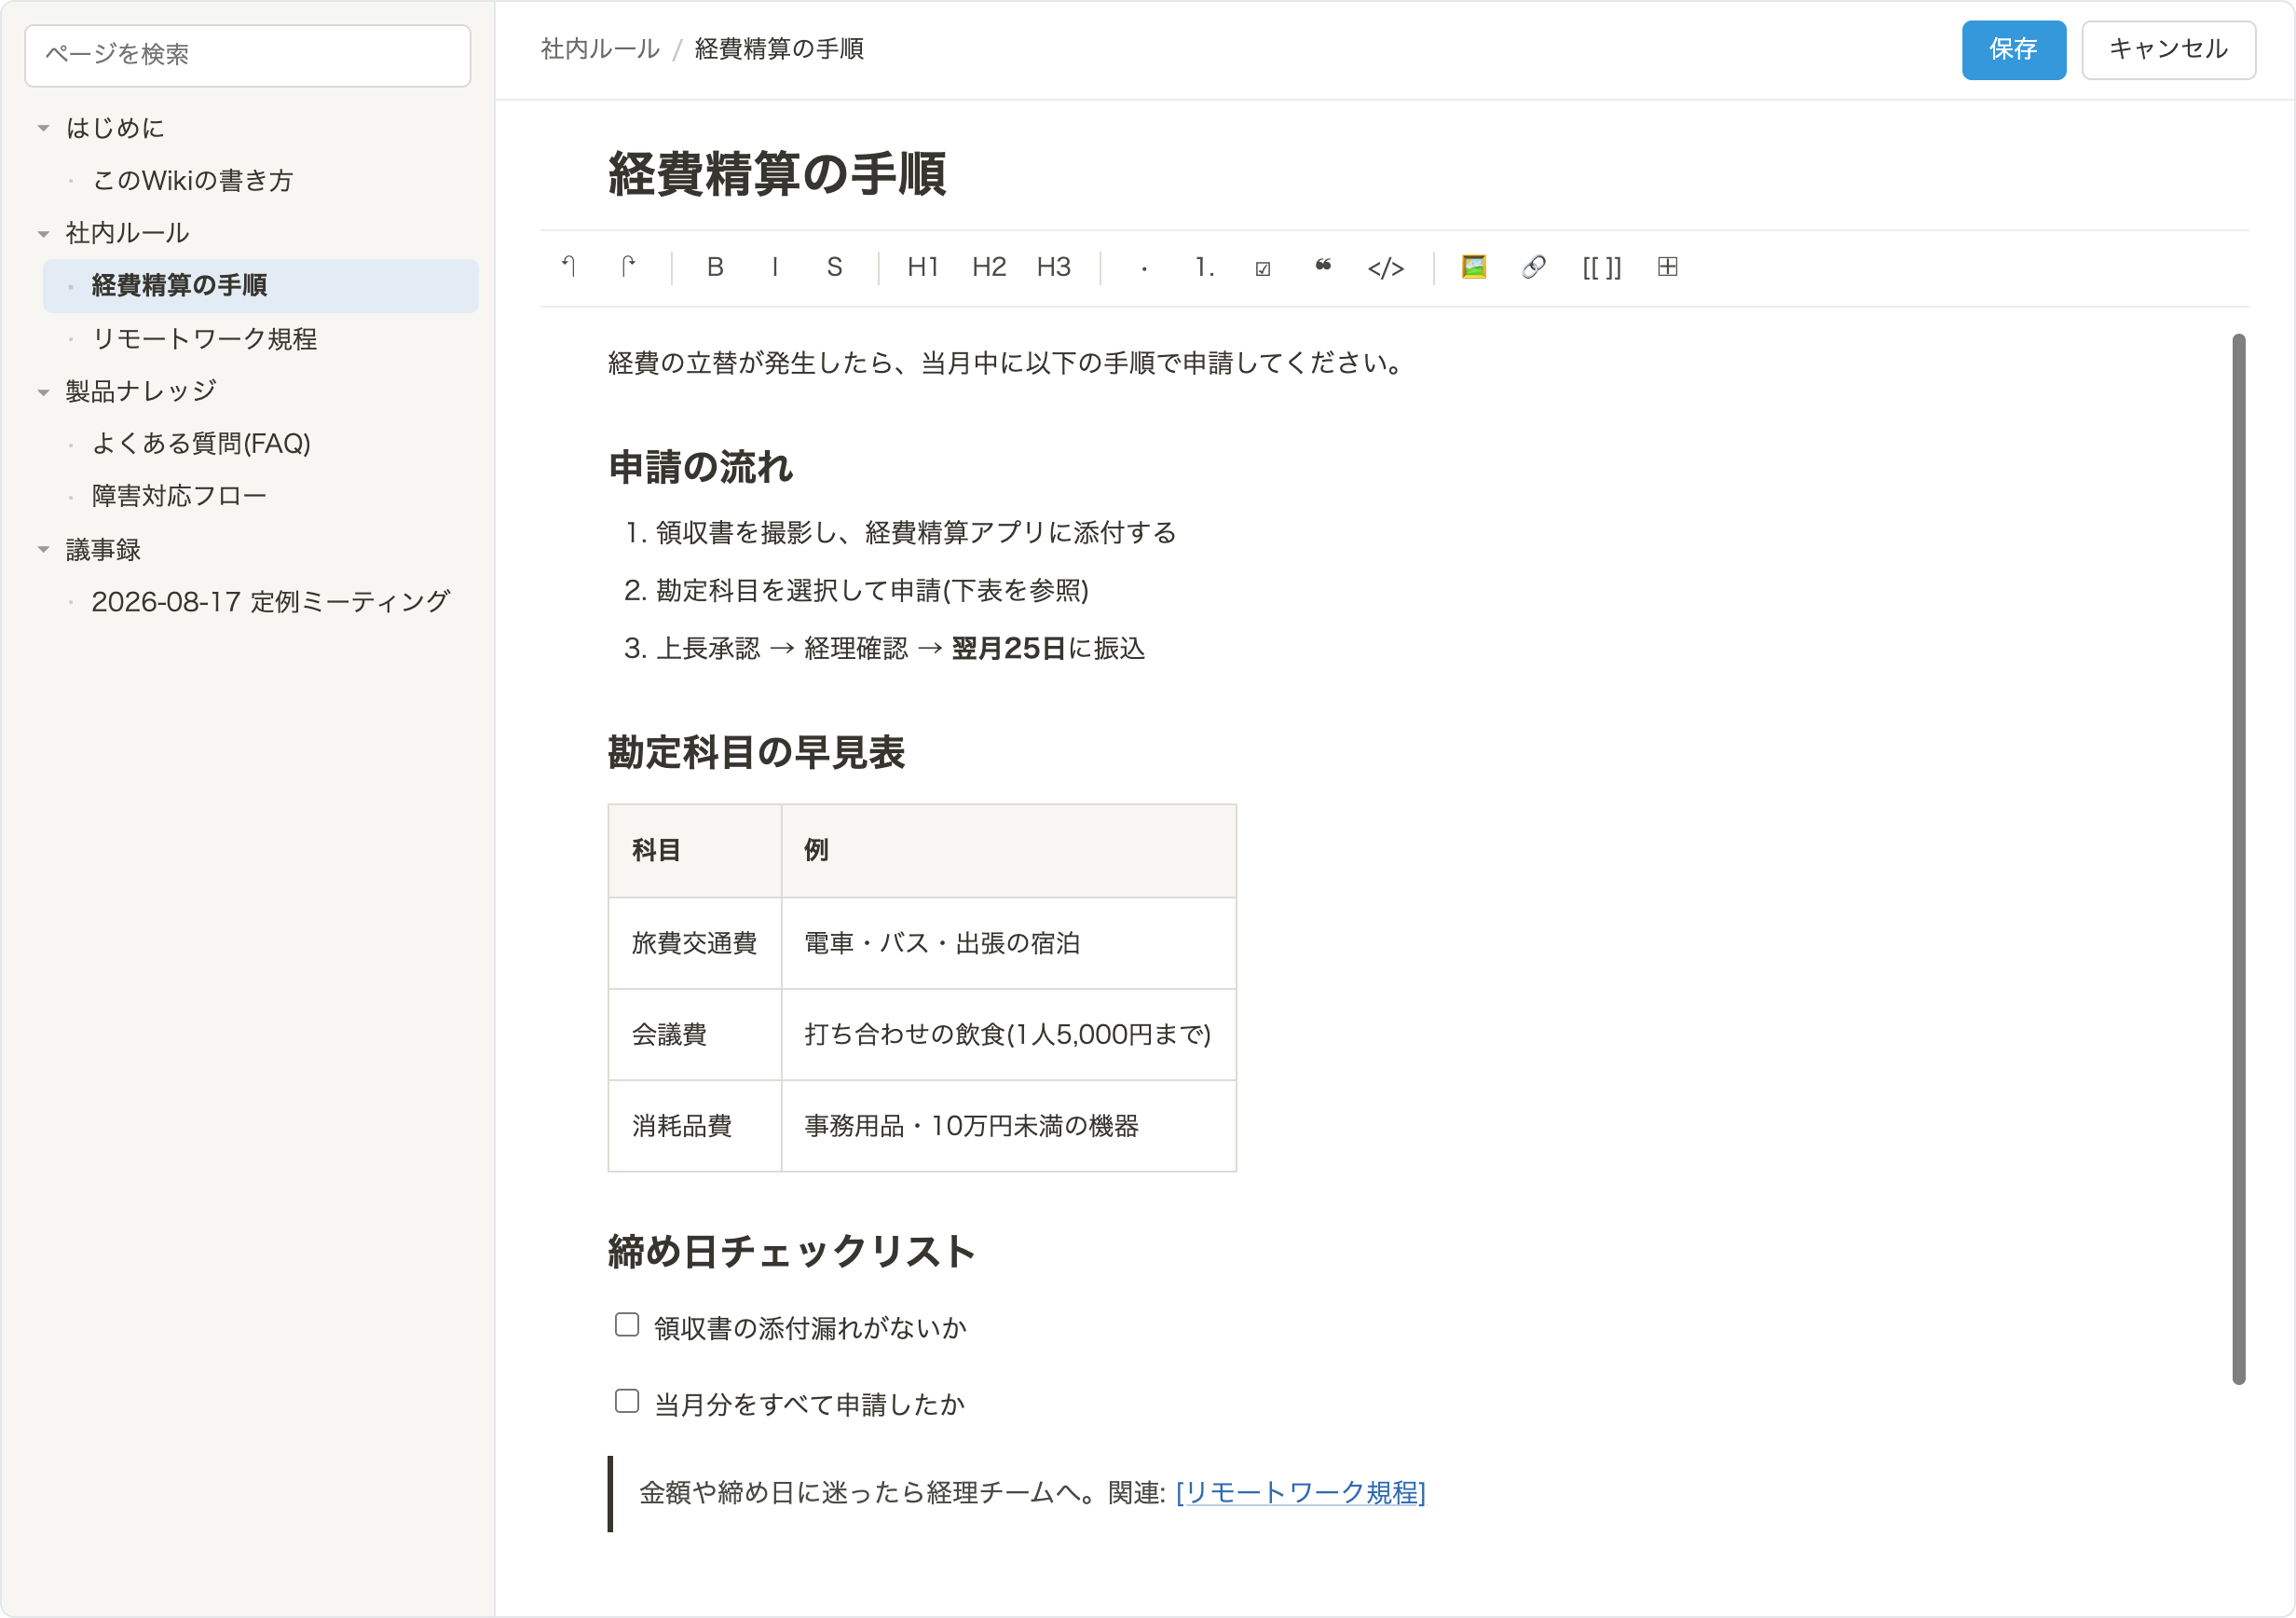Insert a bulleted list

coord(1144,267)
